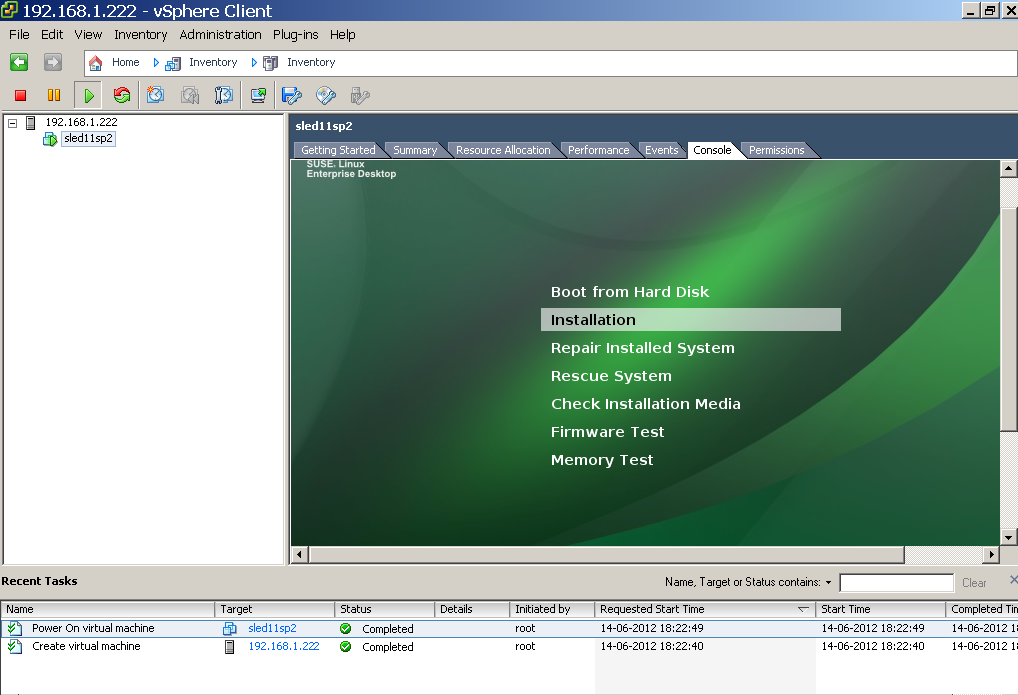Screen dimensions: 1018x695
Task: Collapse the 192.168.1.222 host tree node
Action: (12, 122)
